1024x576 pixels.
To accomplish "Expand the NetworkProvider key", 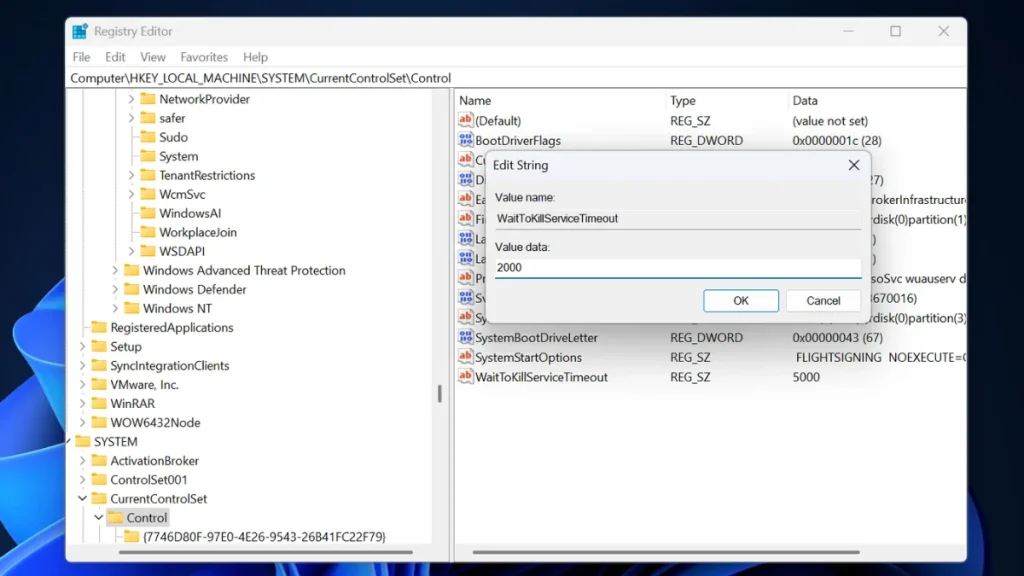I will (131, 99).
